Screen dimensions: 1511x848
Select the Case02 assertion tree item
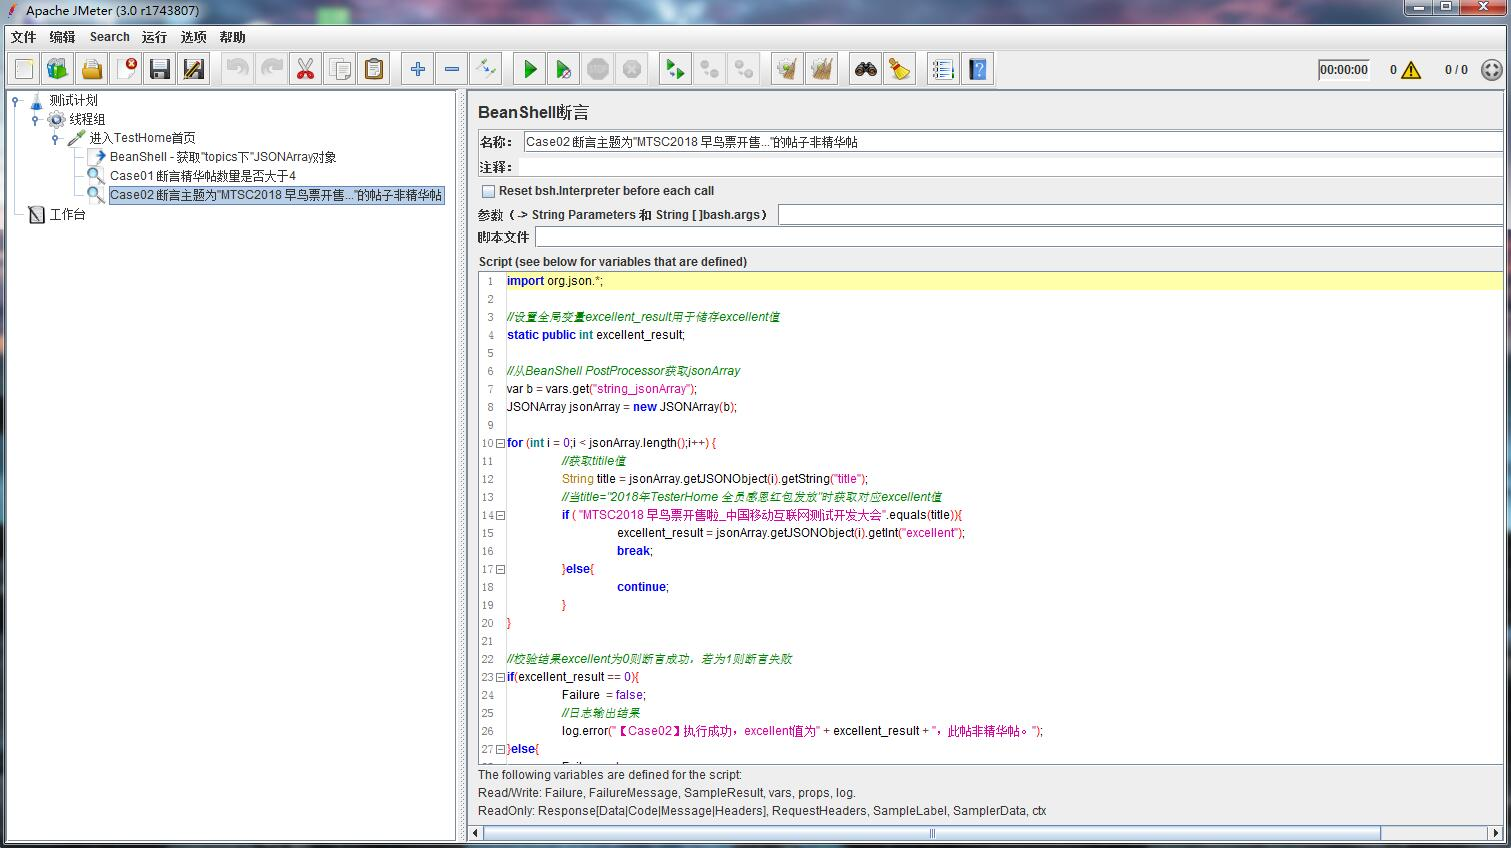coord(276,195)
